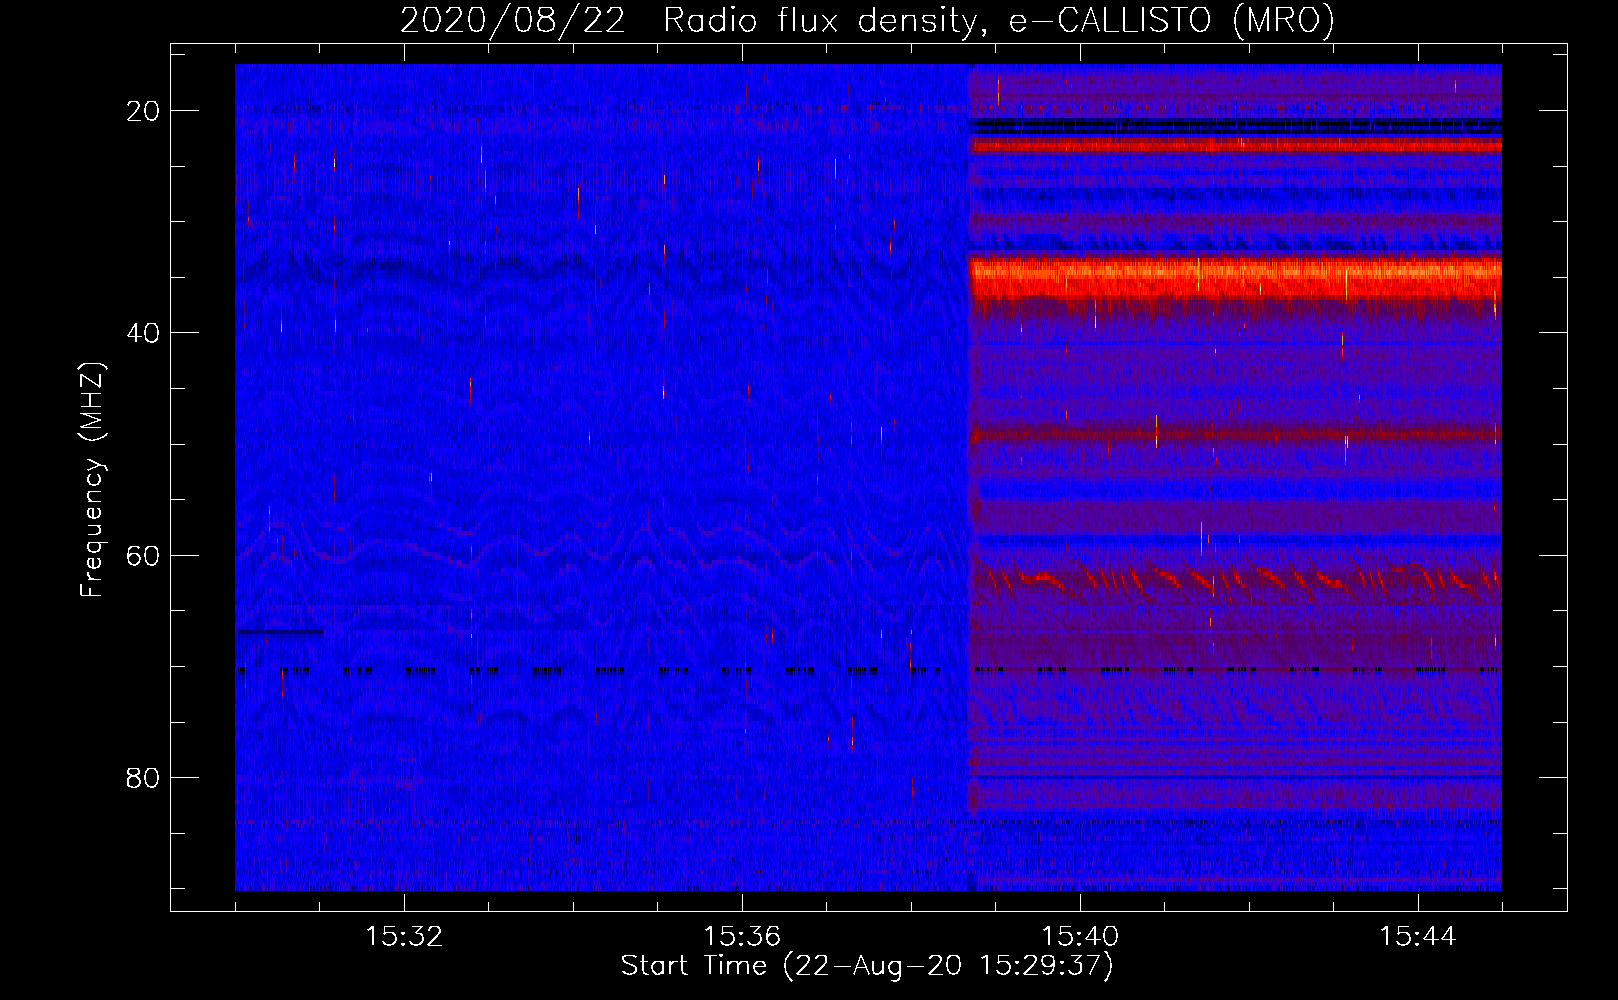
Task: Click the "Start Time (22-Aug-20 15:29:37)" label
Action: tap(867, 966)
